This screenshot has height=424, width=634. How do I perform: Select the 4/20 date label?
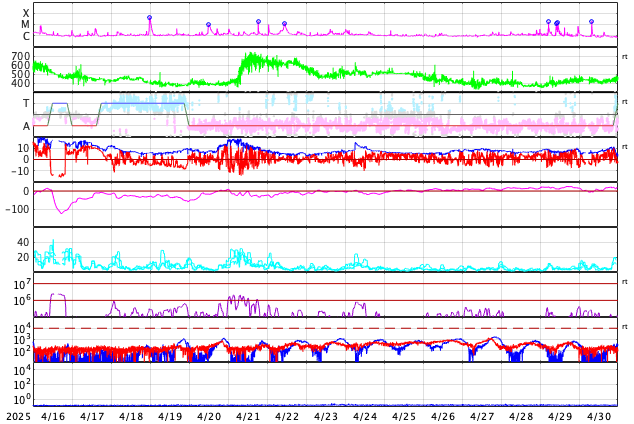click(x=209, y=416)
